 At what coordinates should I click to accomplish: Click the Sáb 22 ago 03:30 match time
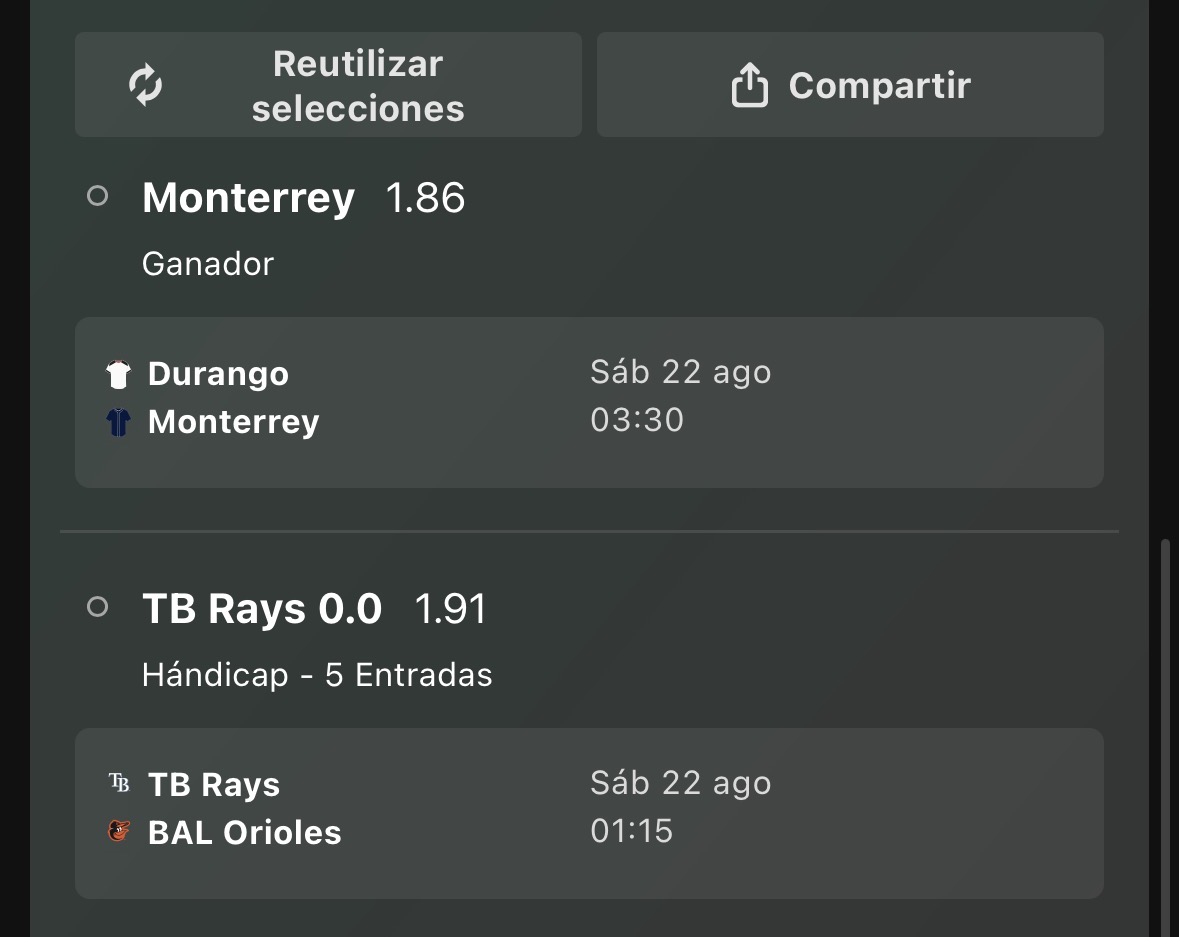pyautogui.click(x=680, y=396)
